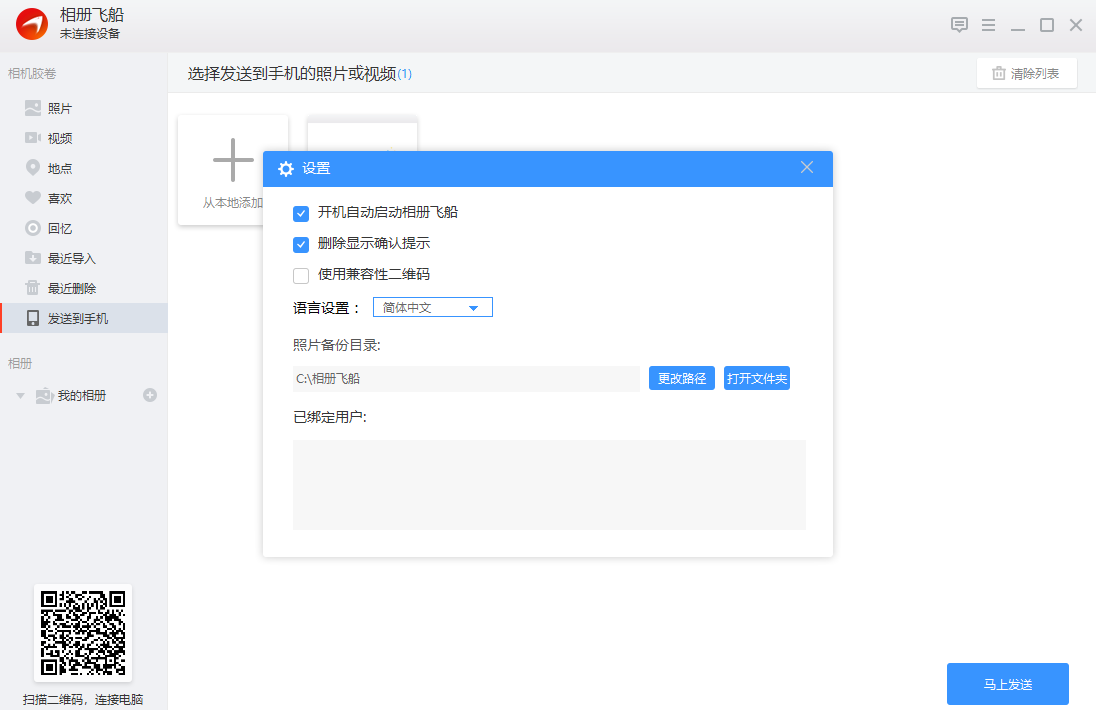Click the 马上发送 send button
The height and width of the screenshot is (710, 1096).
(1007, 684)
